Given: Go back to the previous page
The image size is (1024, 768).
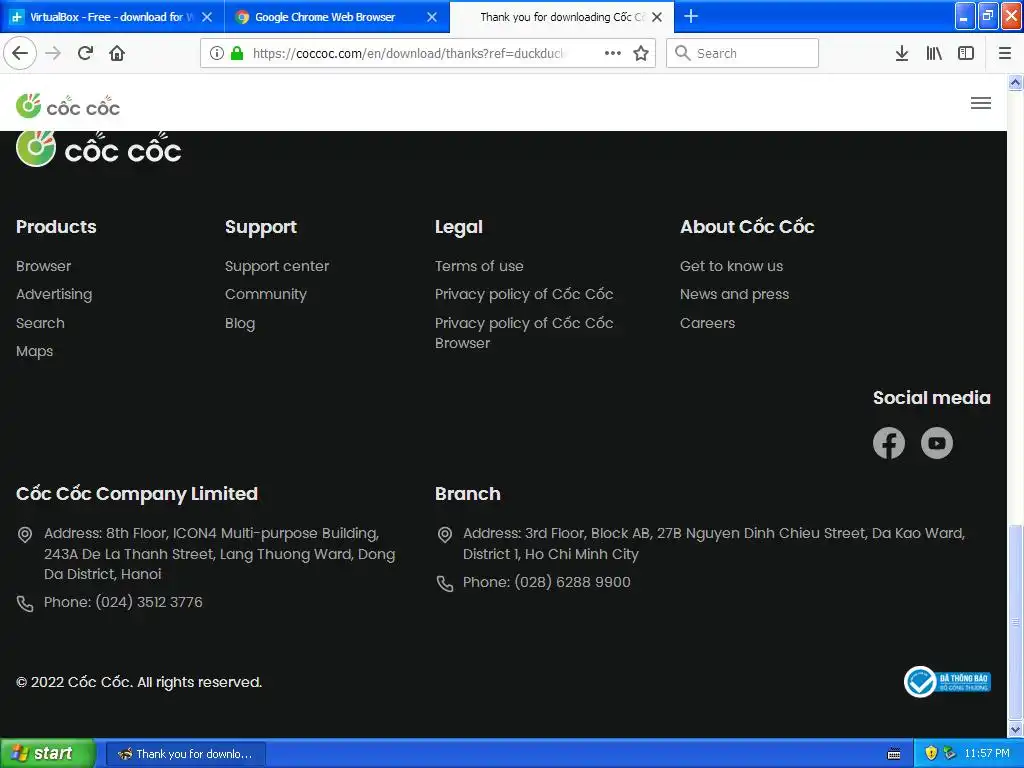Looking at the screenshot, I should [20, 53].
